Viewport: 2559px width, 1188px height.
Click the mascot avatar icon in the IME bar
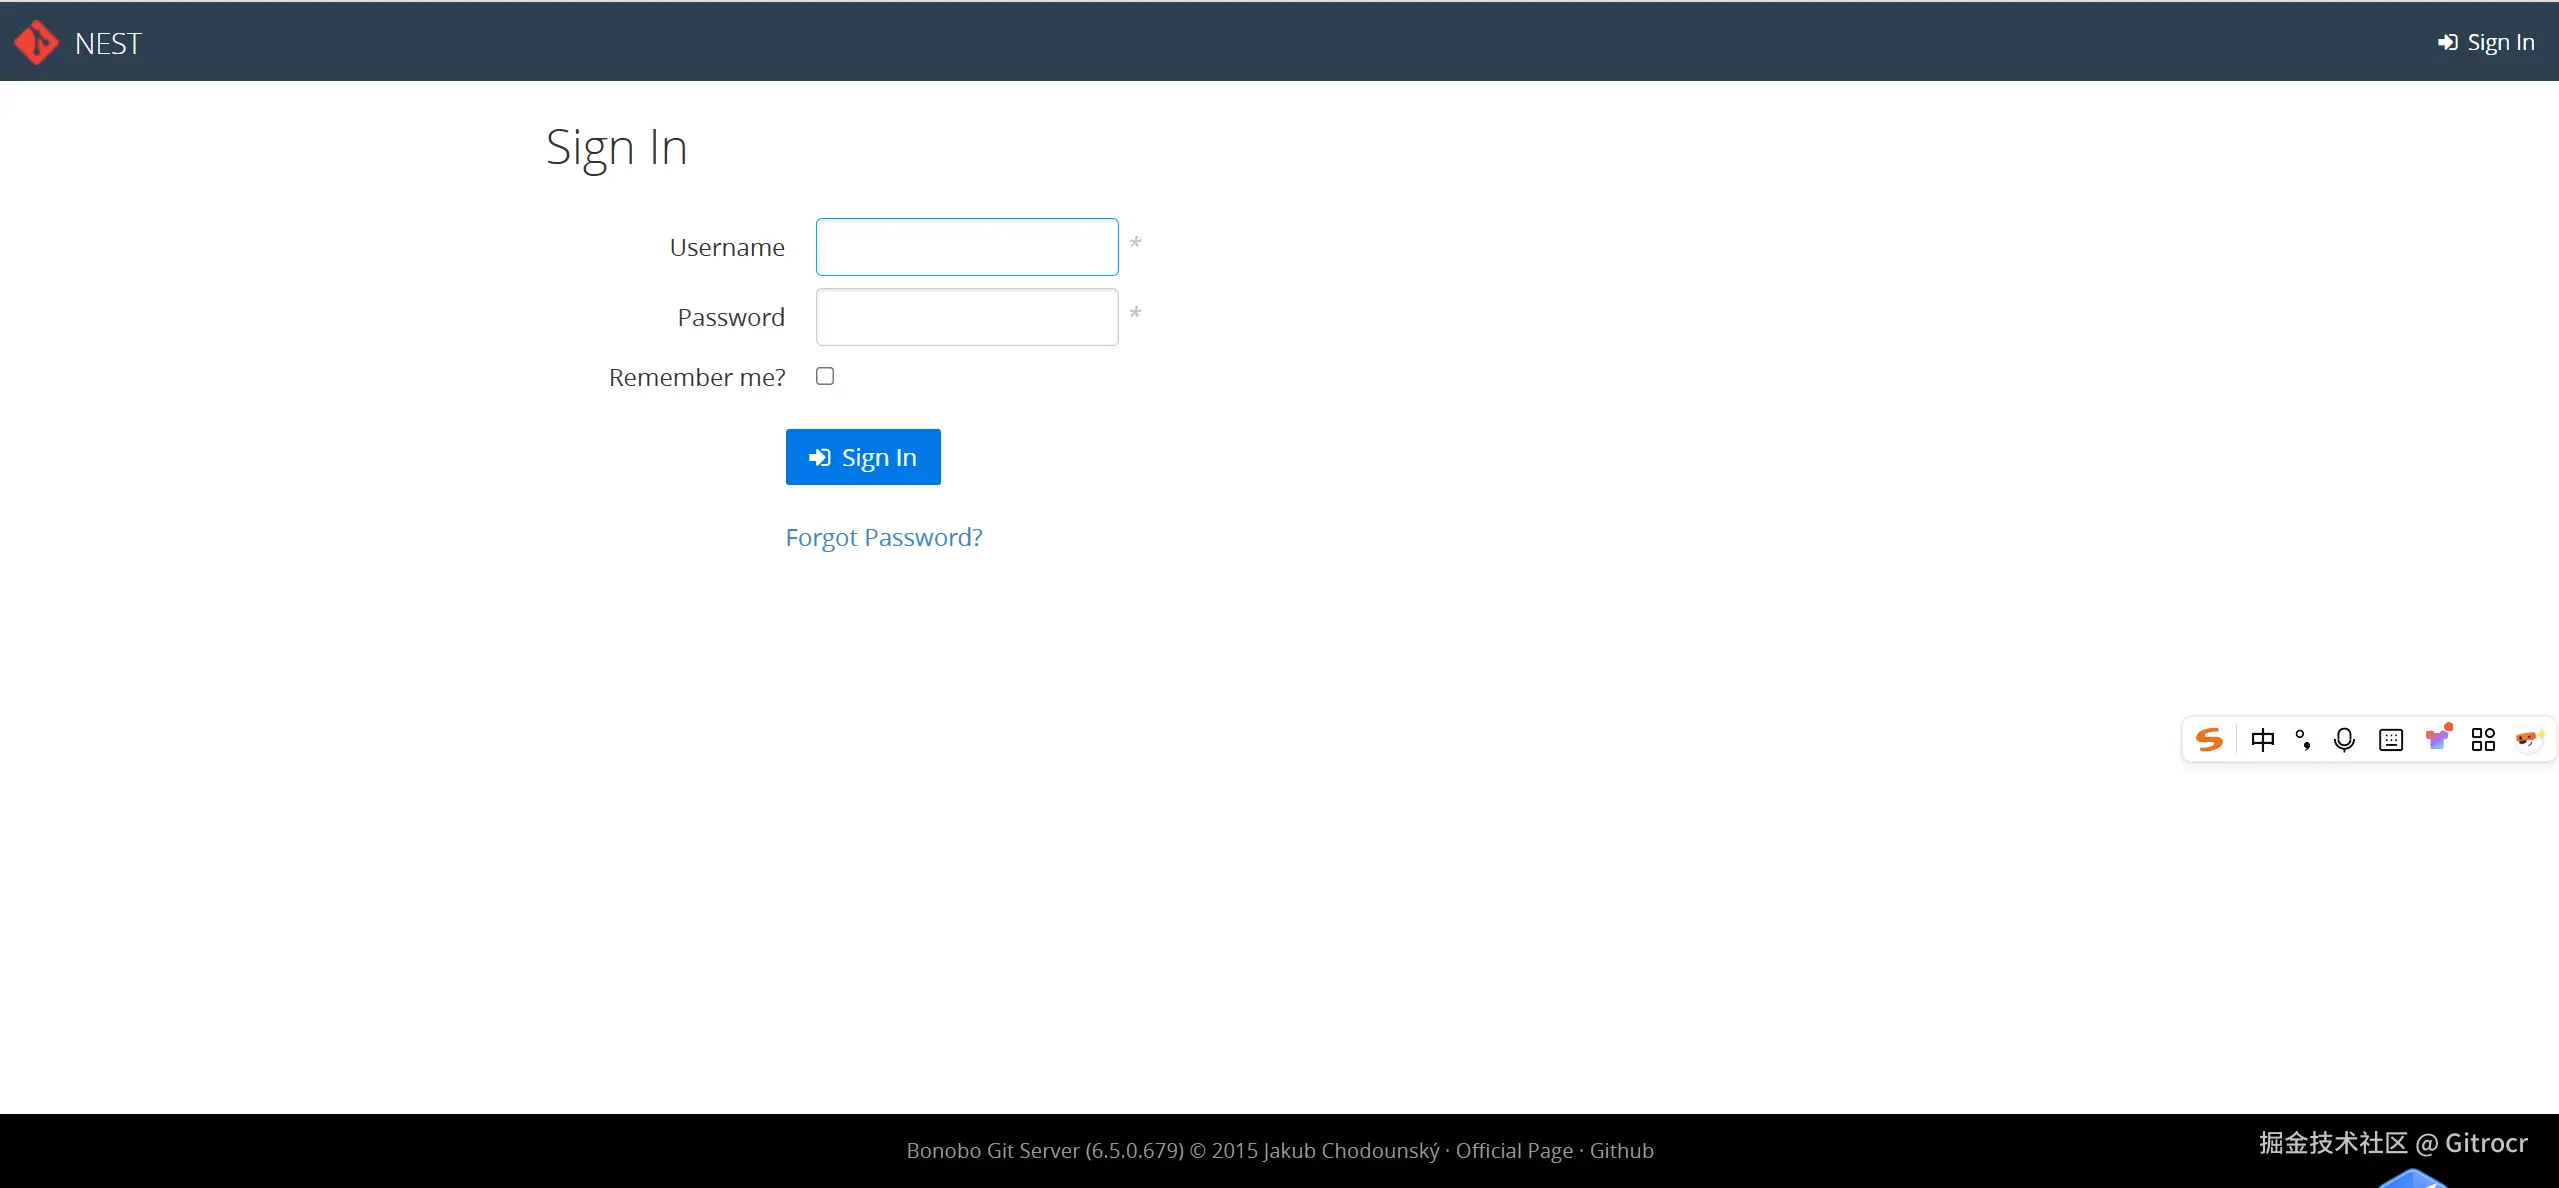coord(2528,739)
